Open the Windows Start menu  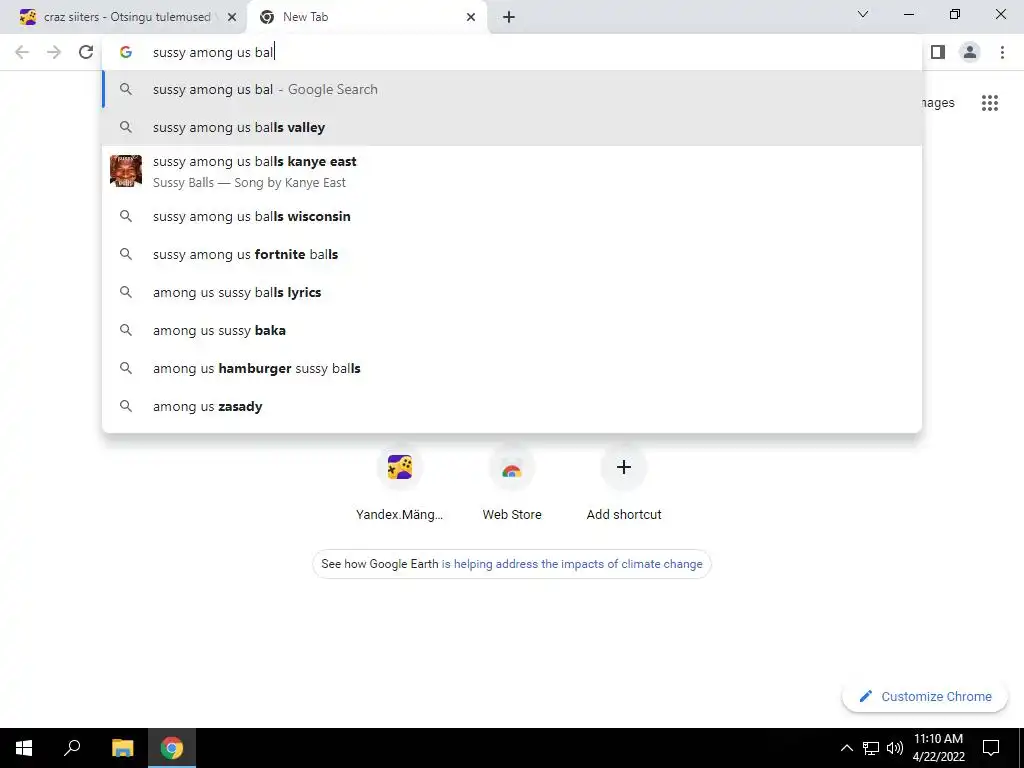point(24,748)
